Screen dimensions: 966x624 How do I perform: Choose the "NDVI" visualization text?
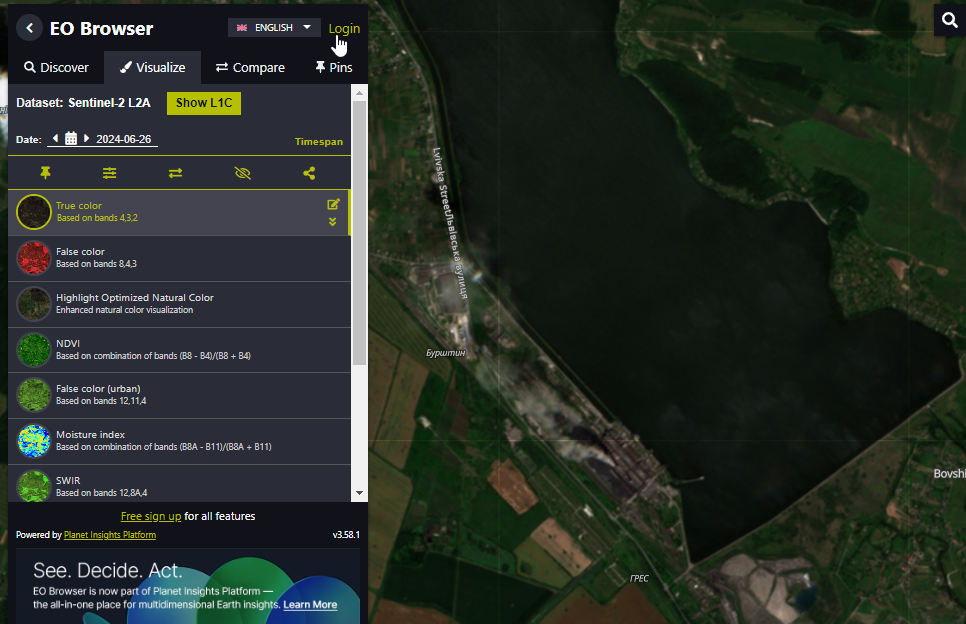click(68, 343)
